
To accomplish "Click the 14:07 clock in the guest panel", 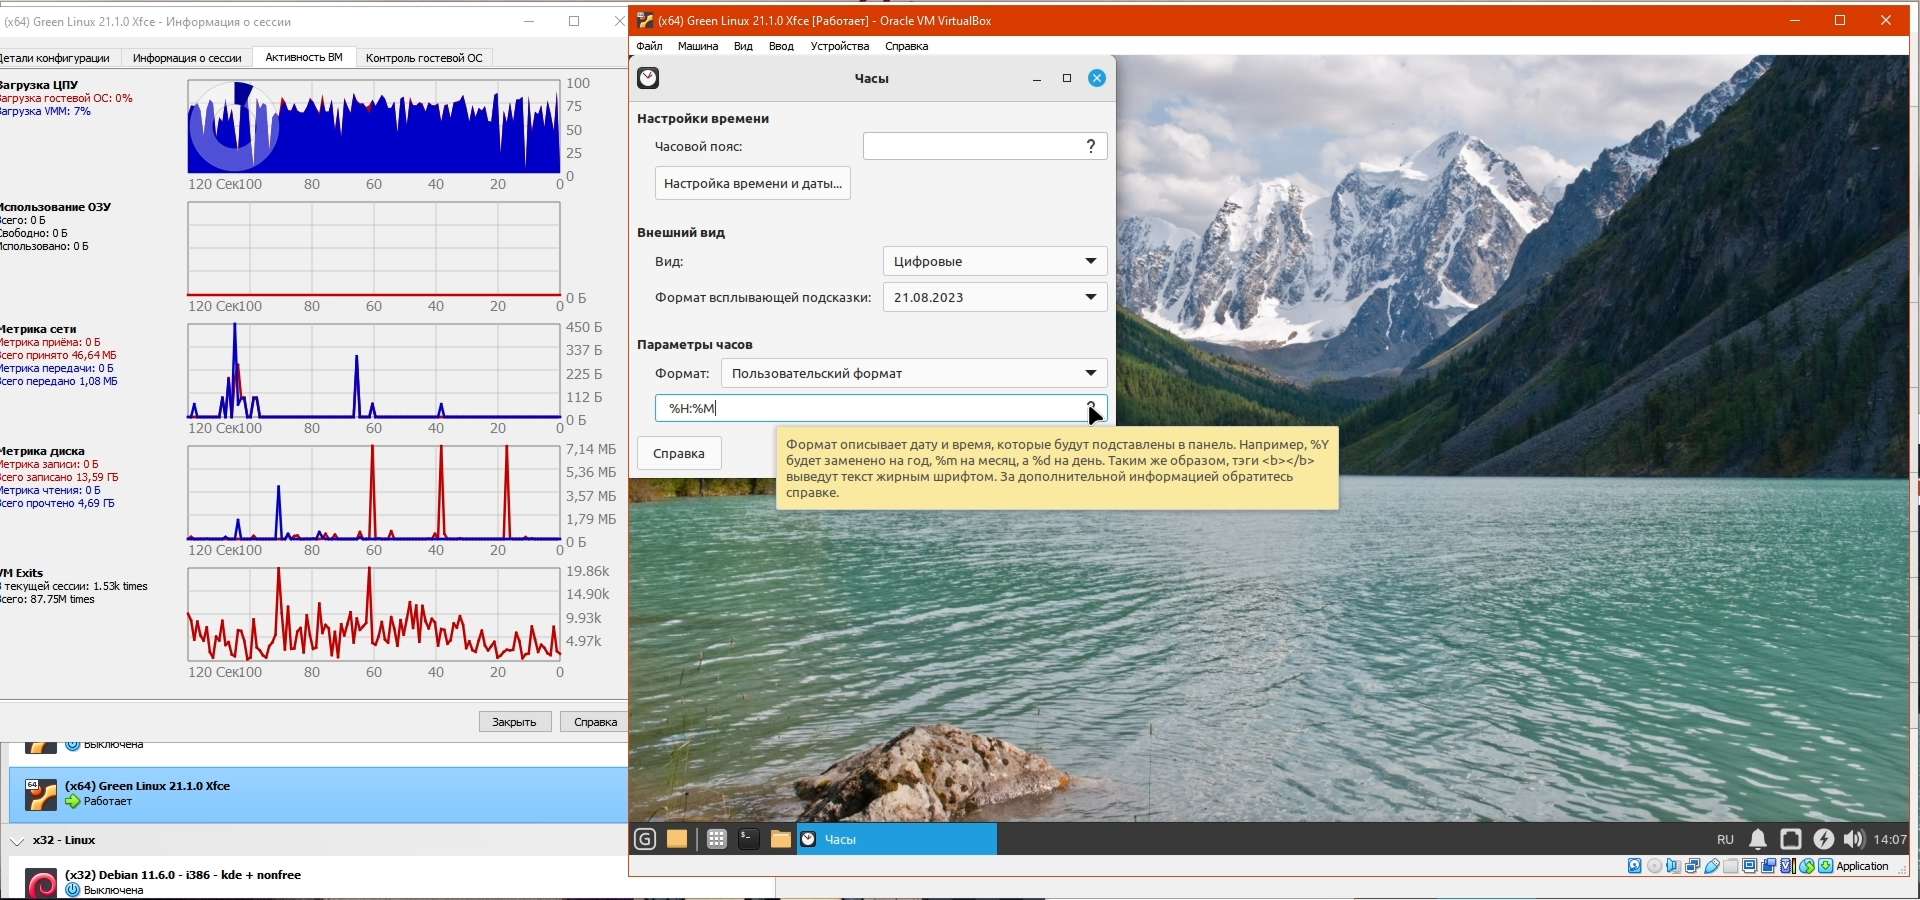I will click(x=1890, y=839).
